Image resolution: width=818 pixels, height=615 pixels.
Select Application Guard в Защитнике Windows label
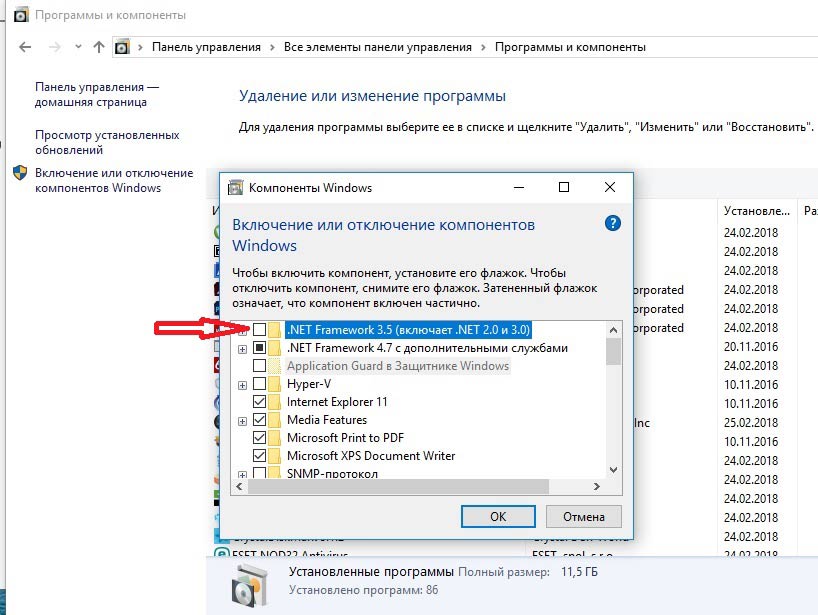pyautogui.click(x=398, y=366)
